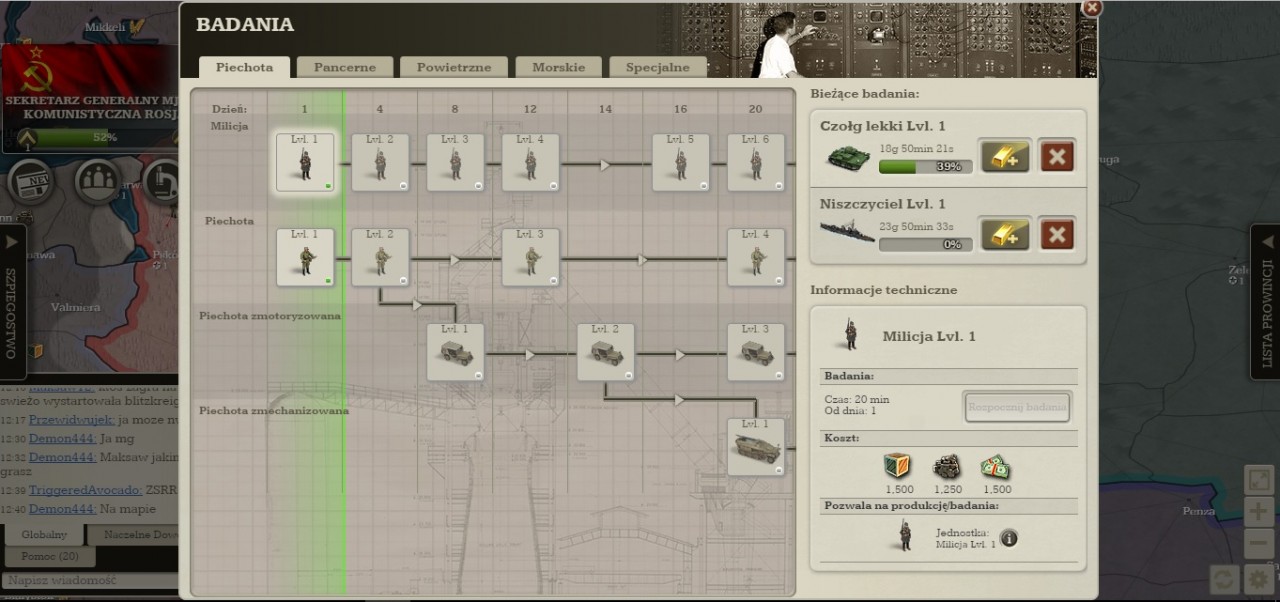Close the Badania window

pos(1092,8)
